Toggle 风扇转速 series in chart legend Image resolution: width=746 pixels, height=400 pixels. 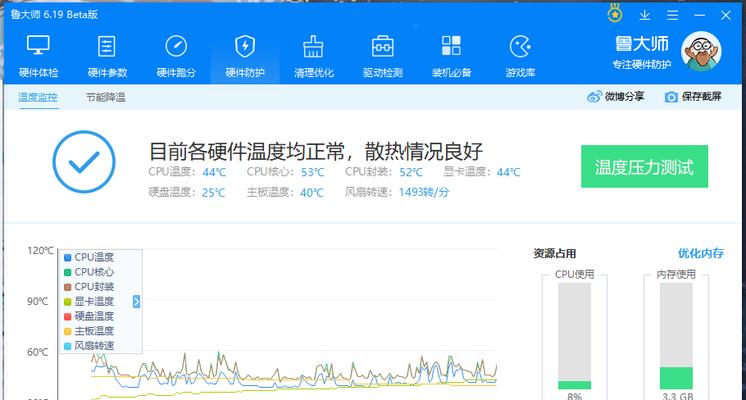89,346
